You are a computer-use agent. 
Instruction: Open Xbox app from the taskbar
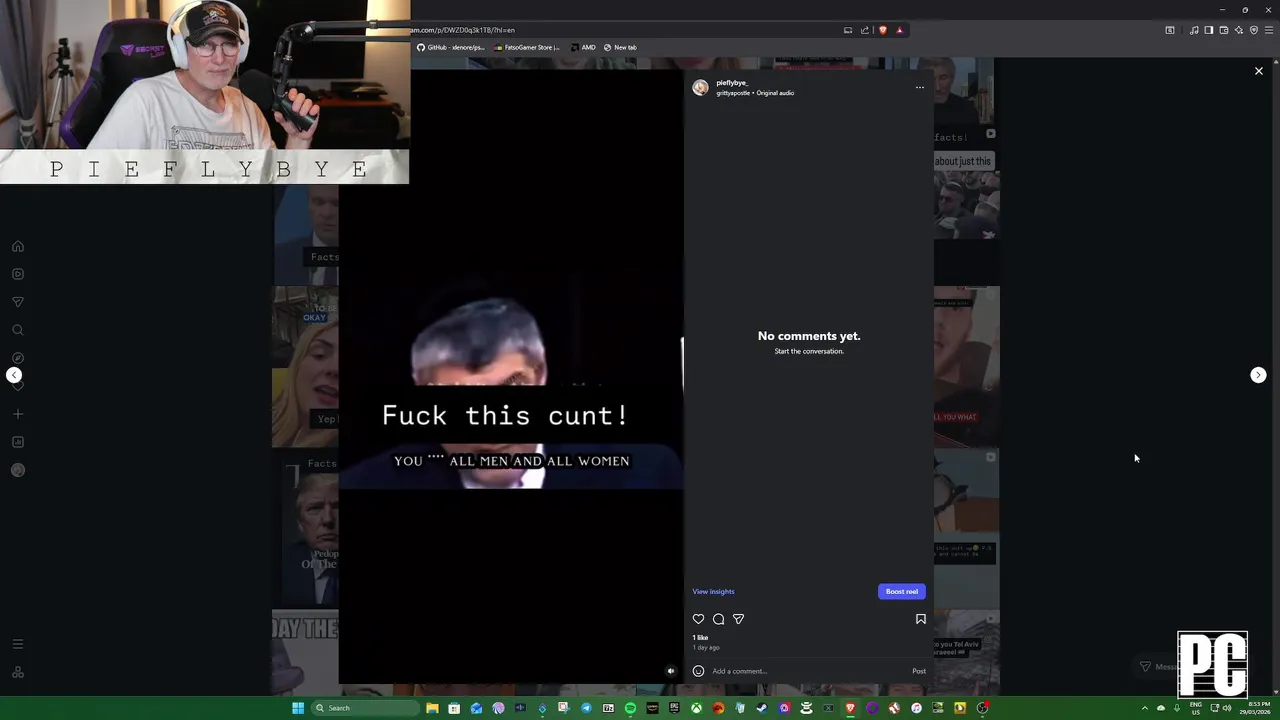(x=696, y=708)
